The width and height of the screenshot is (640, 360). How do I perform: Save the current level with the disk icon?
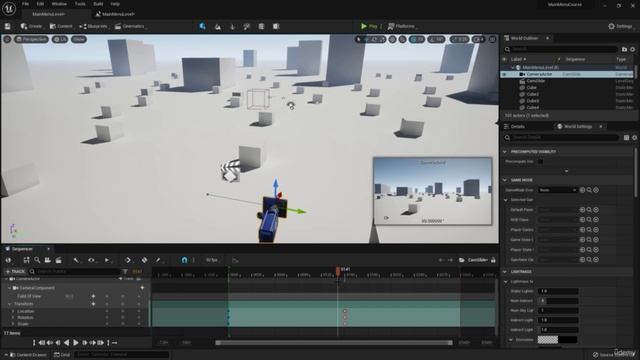tap(7, 26)
